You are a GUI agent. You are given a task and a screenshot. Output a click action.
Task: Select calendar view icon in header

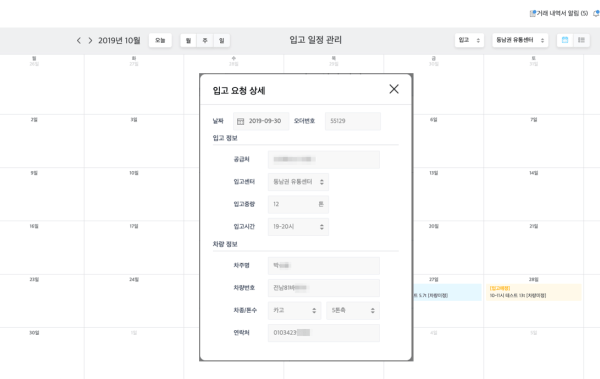pos(565,40)
